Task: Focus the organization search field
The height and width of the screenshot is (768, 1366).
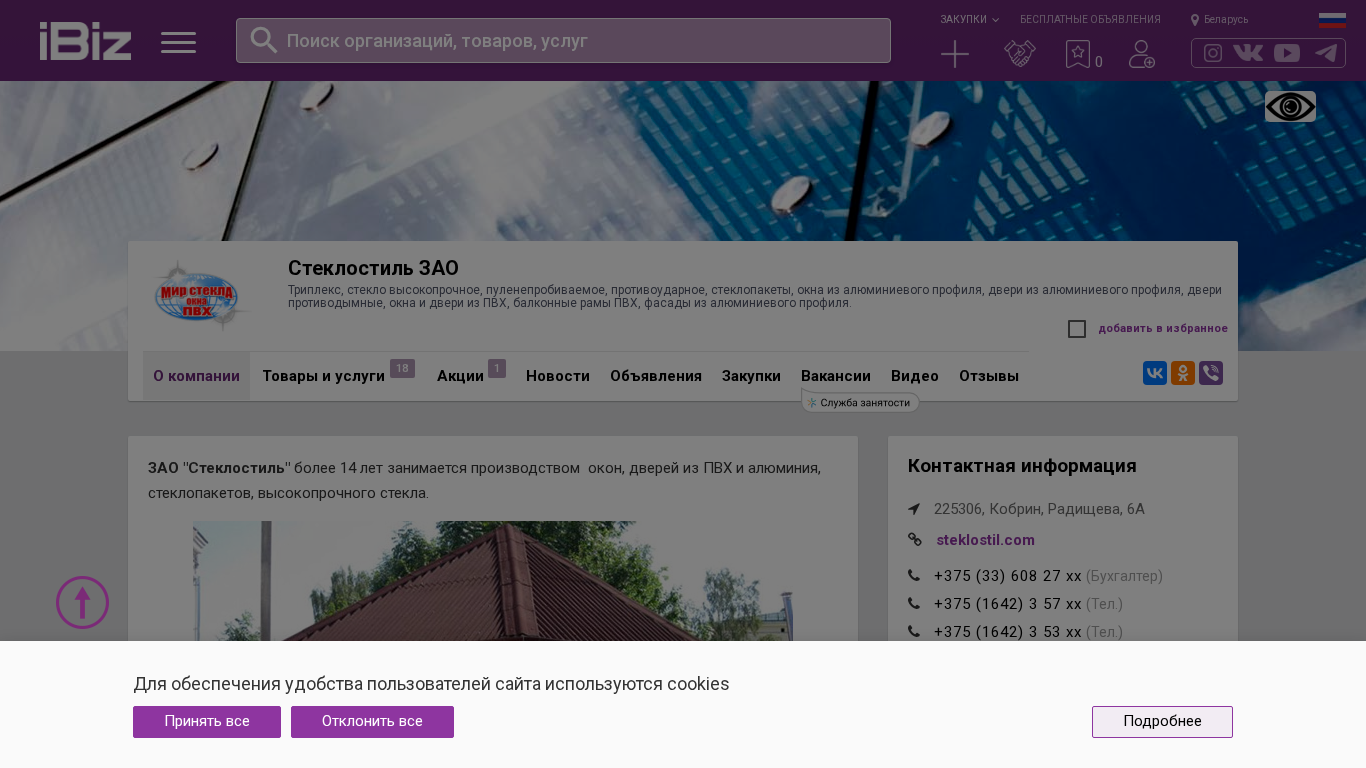Action: (x=563, y=41)
